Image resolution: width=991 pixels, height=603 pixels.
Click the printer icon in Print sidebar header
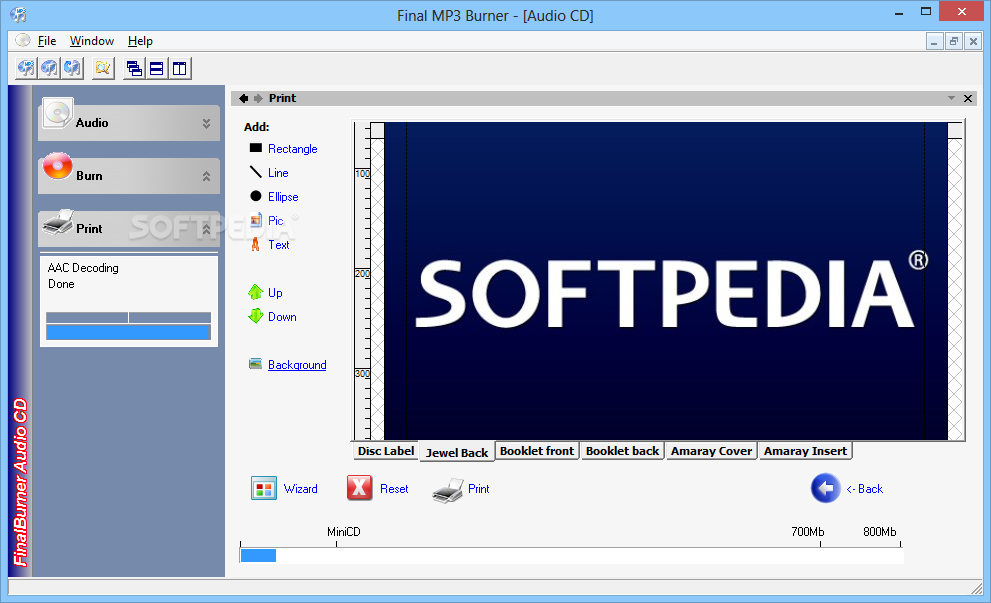click(58, 222)
